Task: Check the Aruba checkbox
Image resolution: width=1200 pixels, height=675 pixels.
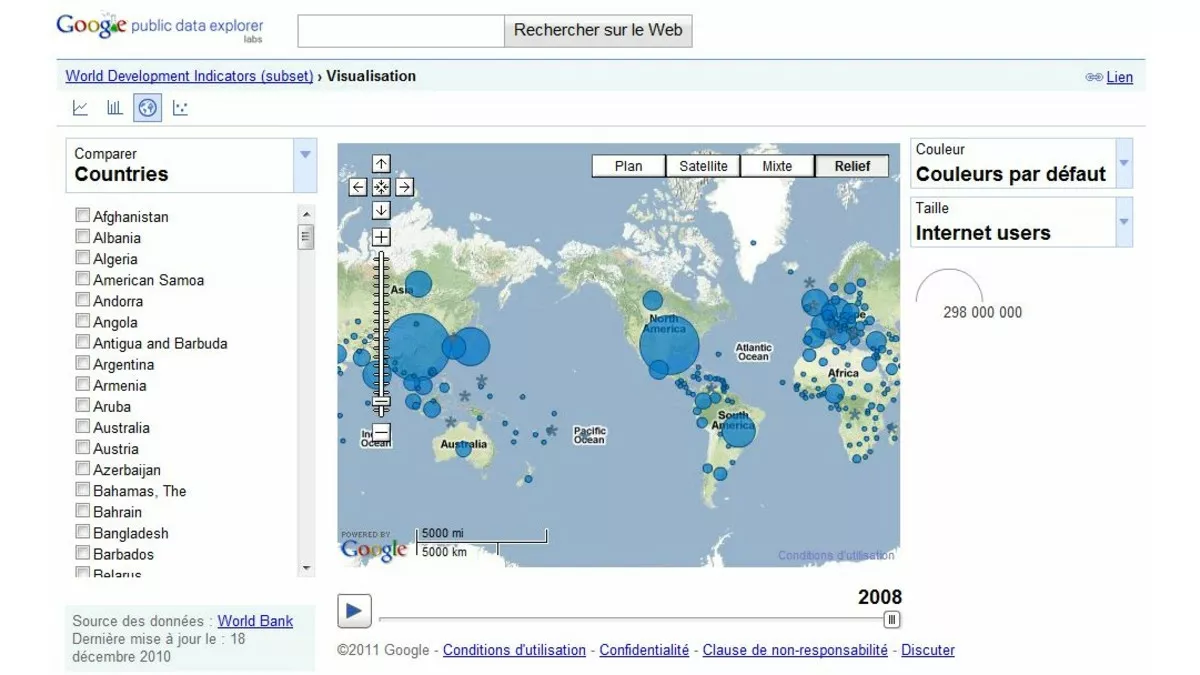Action: 83,405
